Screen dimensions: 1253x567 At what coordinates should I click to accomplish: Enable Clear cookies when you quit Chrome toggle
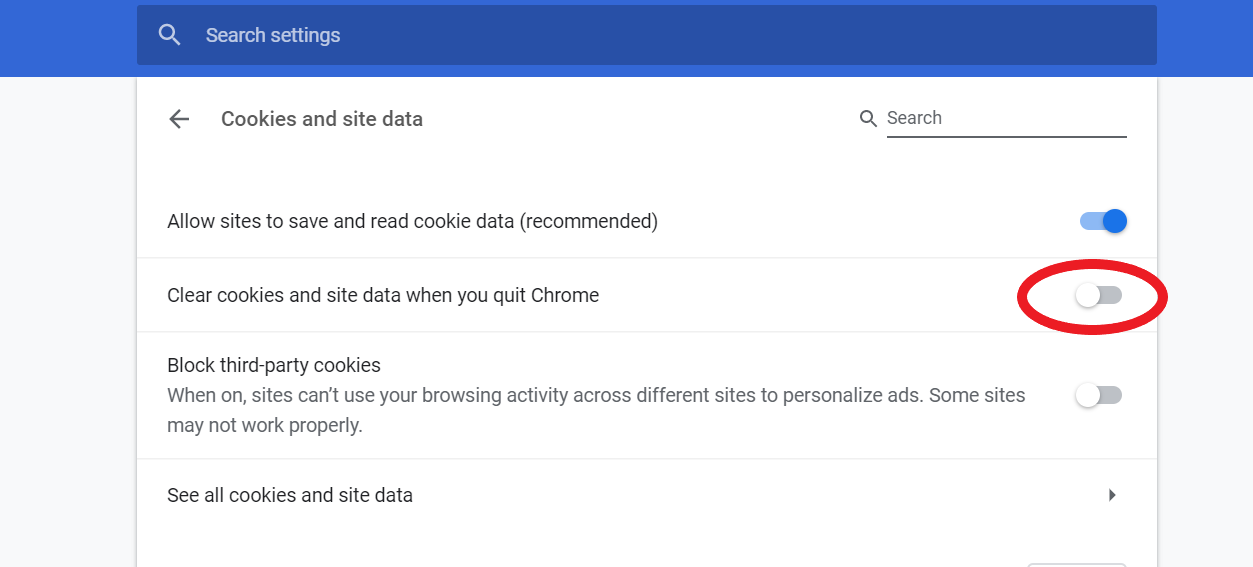pyautogui.click(x=1099, y=295)
